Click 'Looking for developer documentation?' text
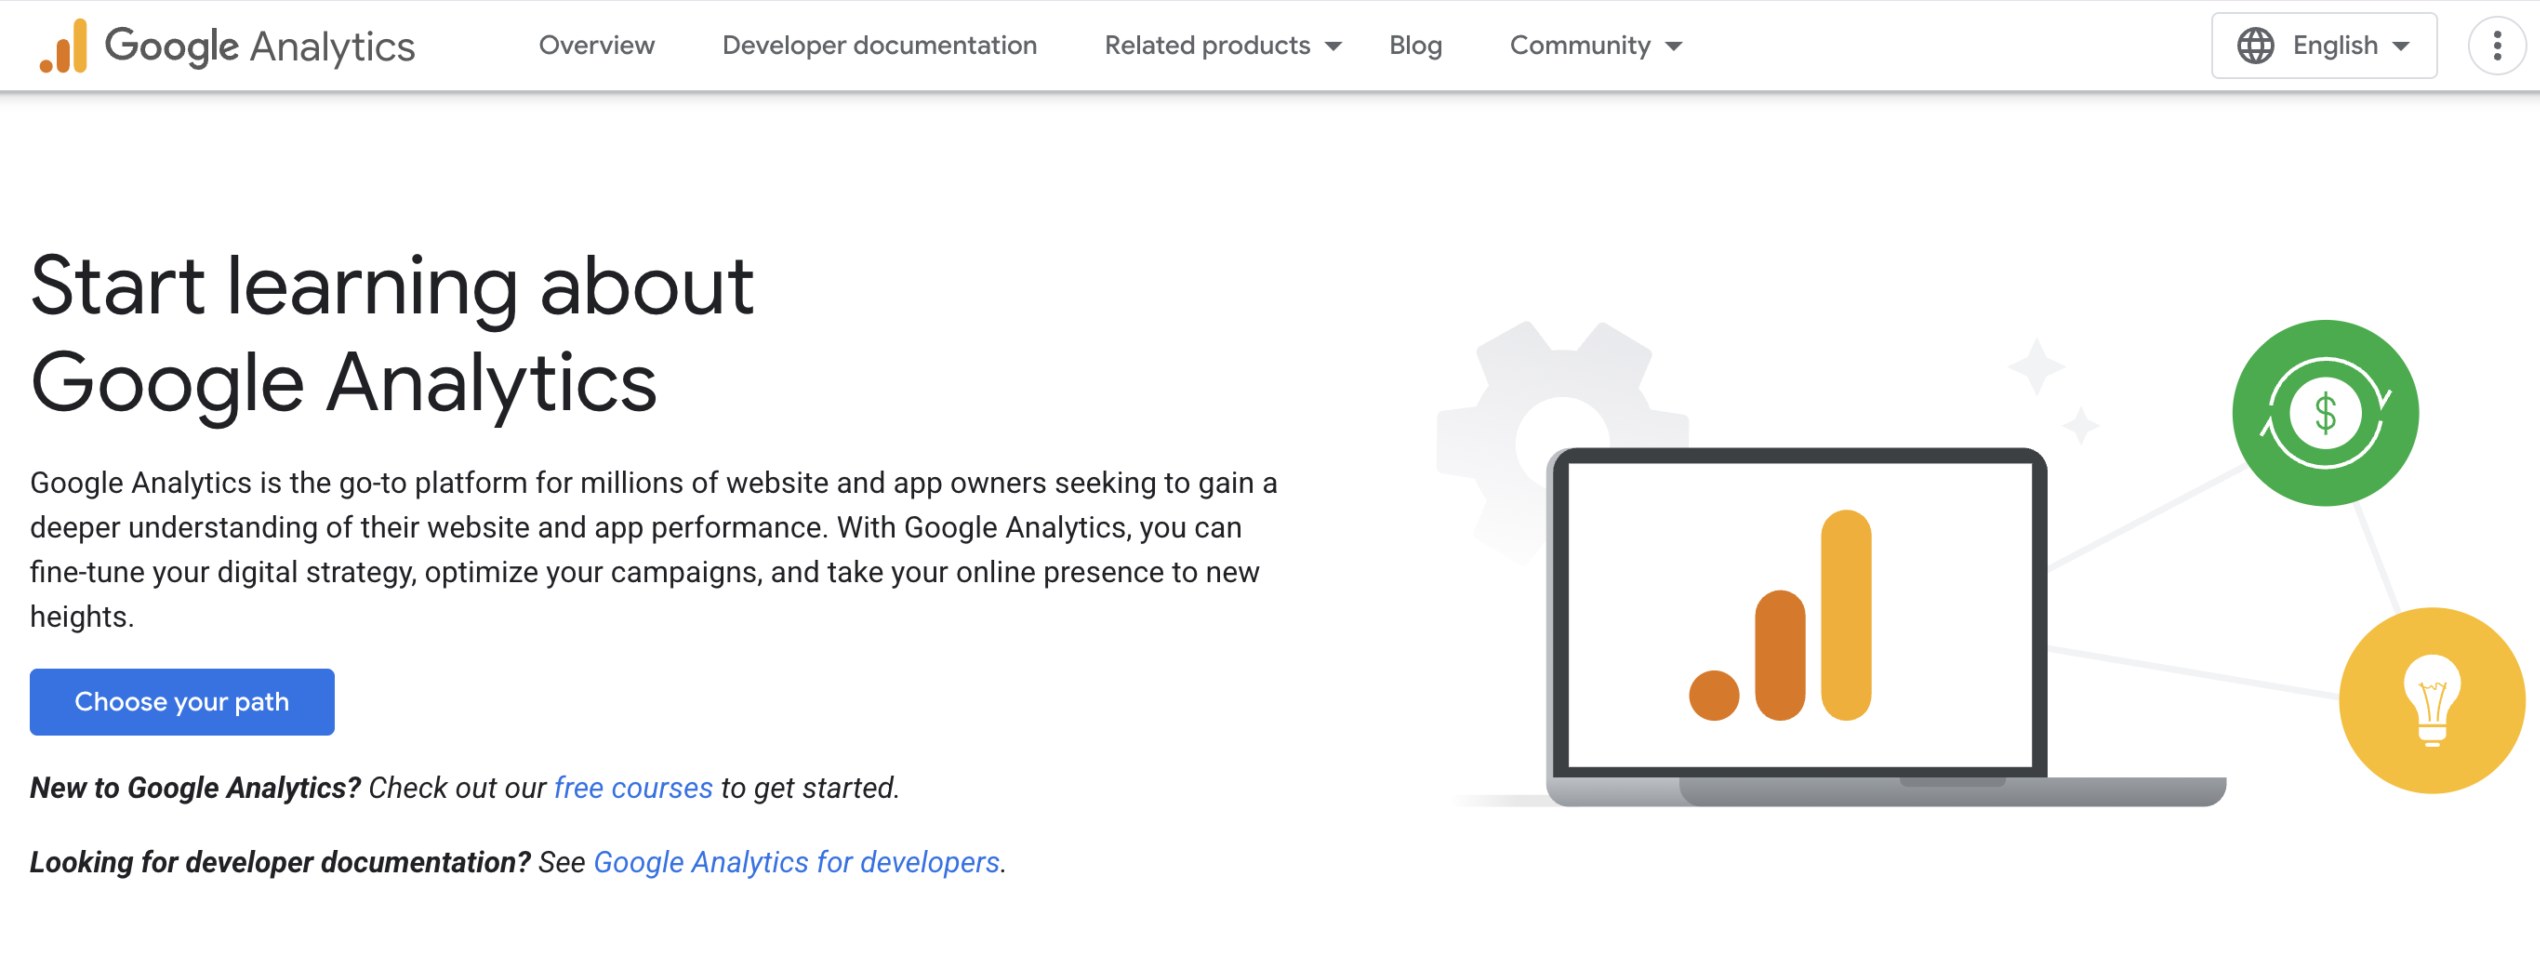Screen dimensions: 2540x970 (280, 862)
